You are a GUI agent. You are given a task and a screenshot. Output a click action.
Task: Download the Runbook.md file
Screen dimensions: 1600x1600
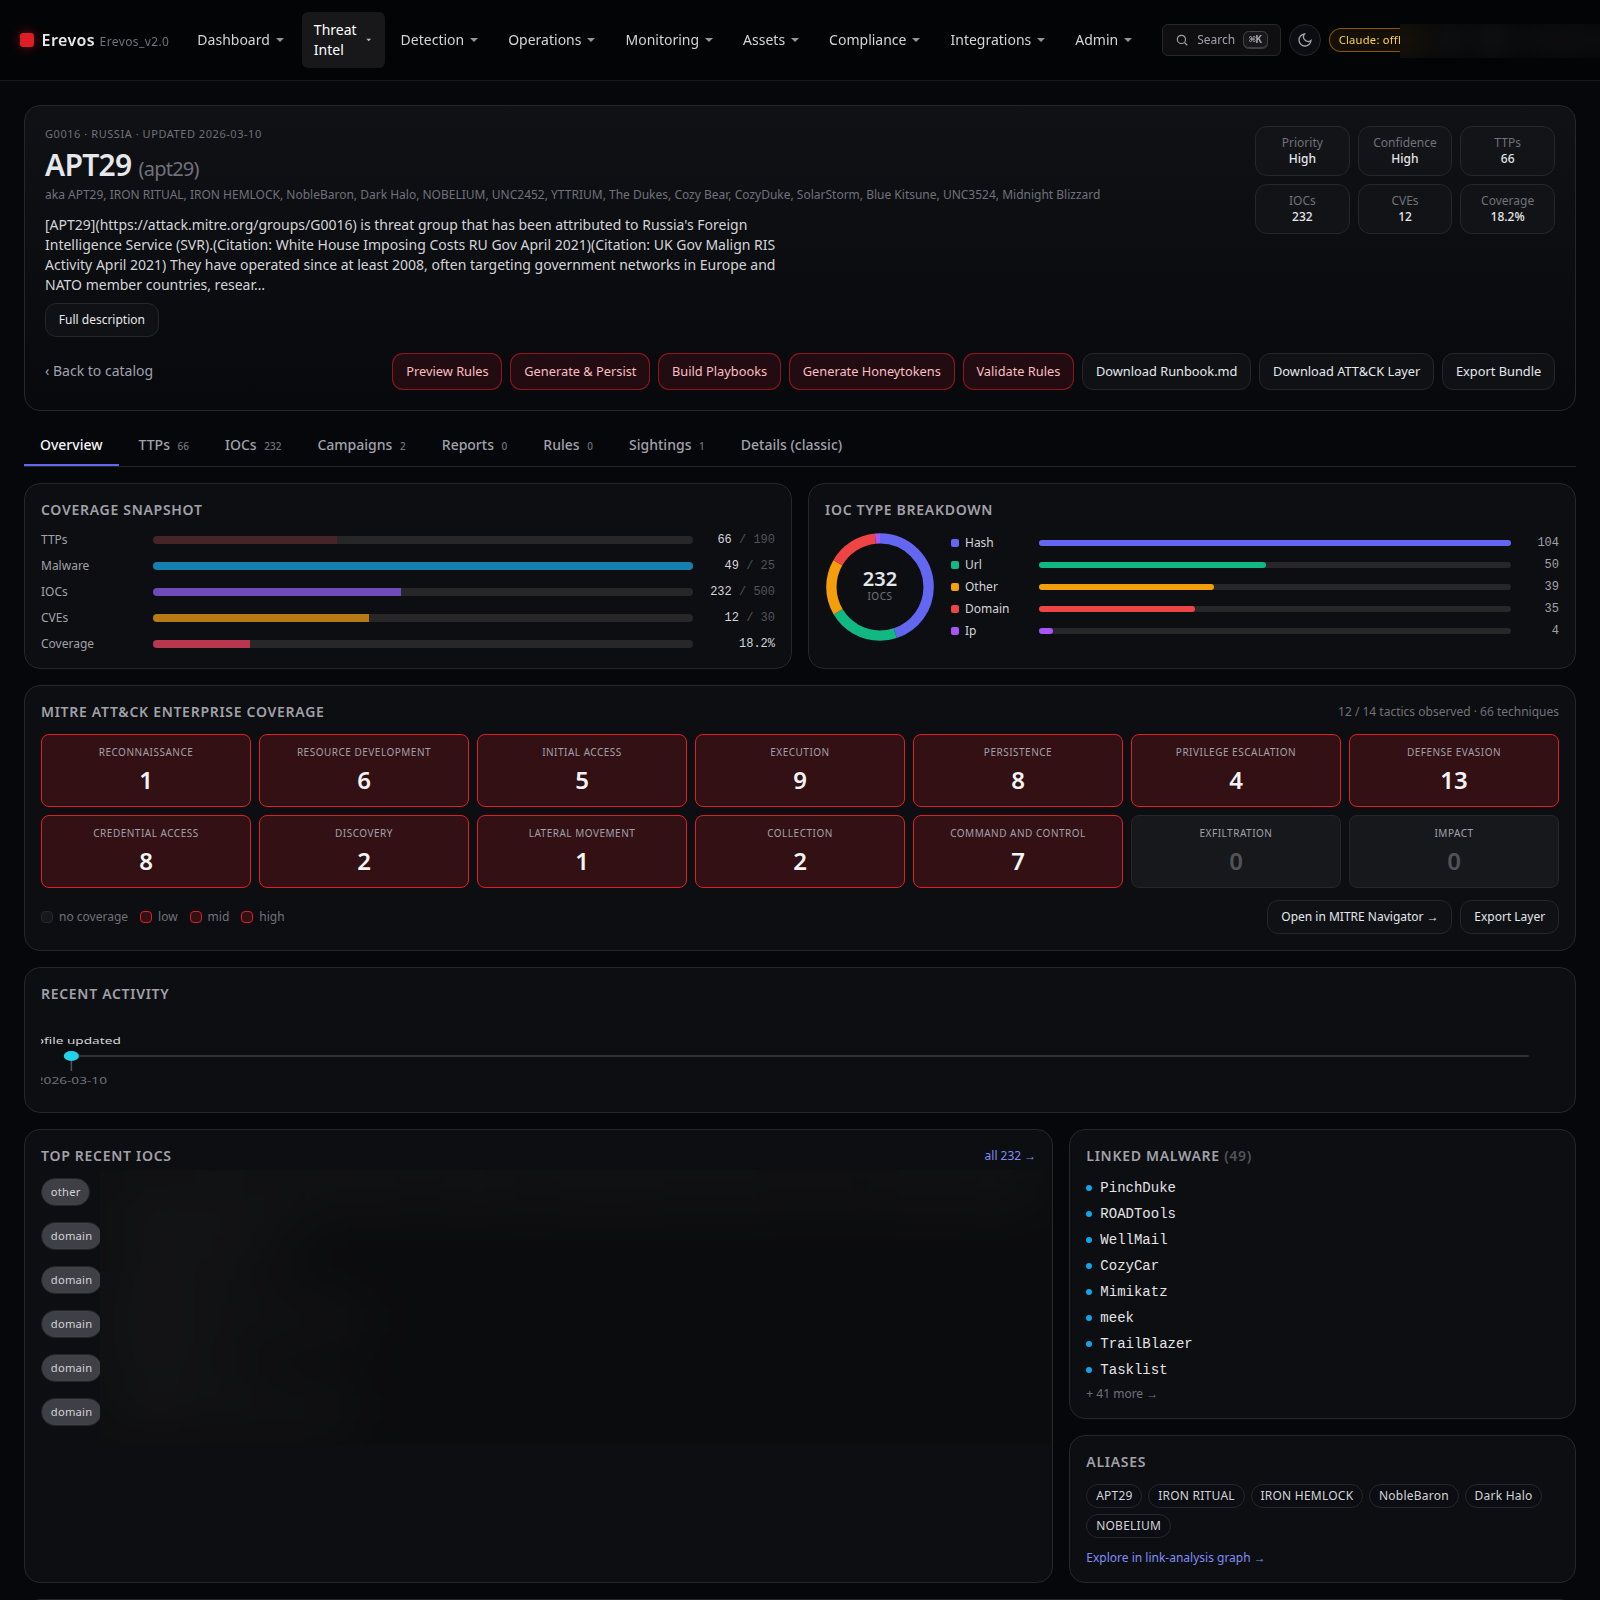pos(1166,372)
